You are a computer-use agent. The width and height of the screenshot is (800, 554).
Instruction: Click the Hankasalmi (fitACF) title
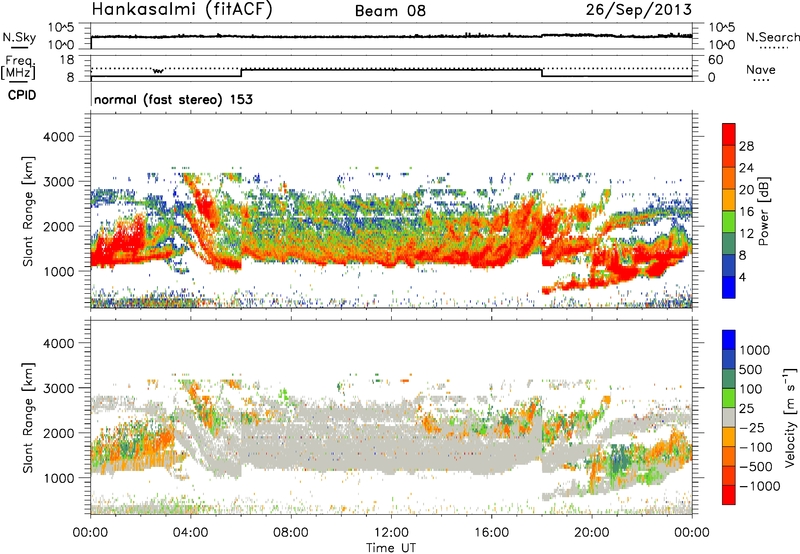pos(182,10)
